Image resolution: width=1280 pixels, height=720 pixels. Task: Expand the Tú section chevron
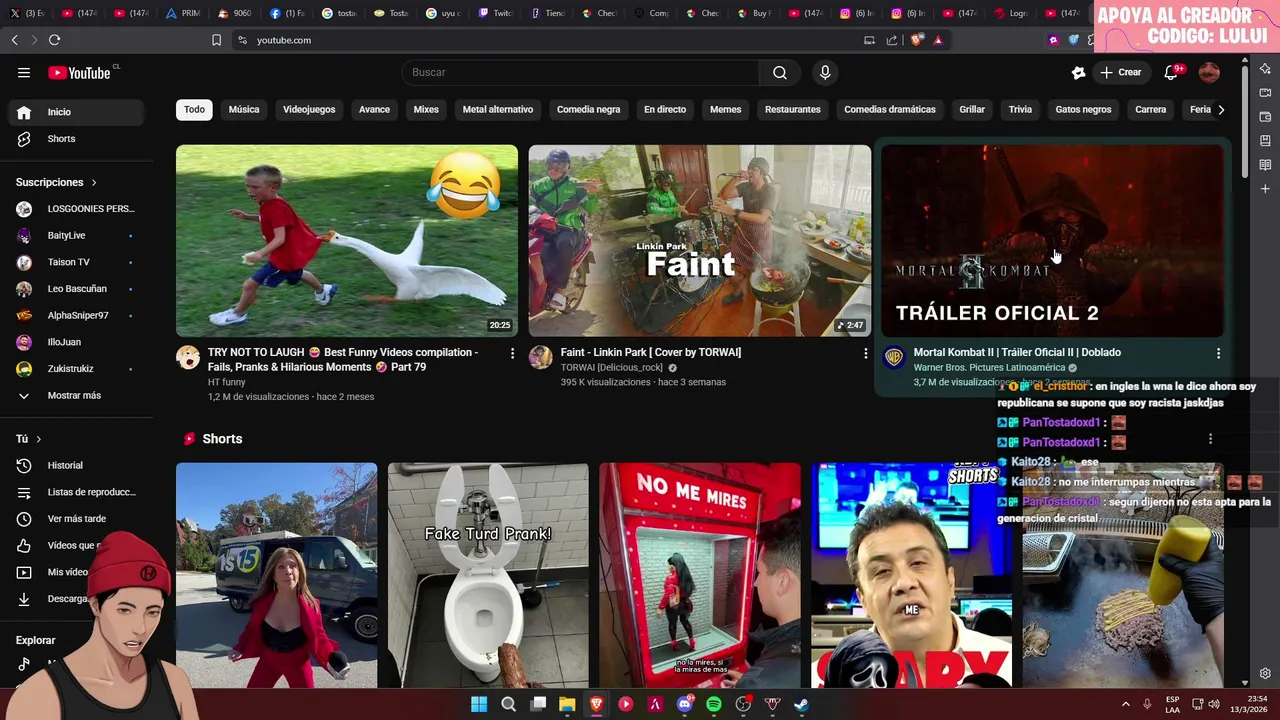tap(38, 439)
